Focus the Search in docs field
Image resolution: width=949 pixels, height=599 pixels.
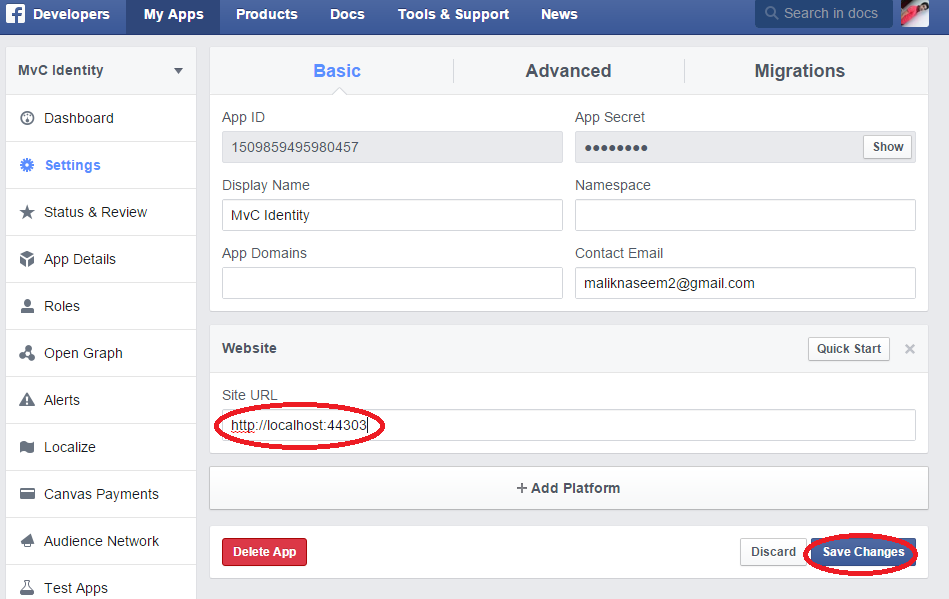pos(824,13)
